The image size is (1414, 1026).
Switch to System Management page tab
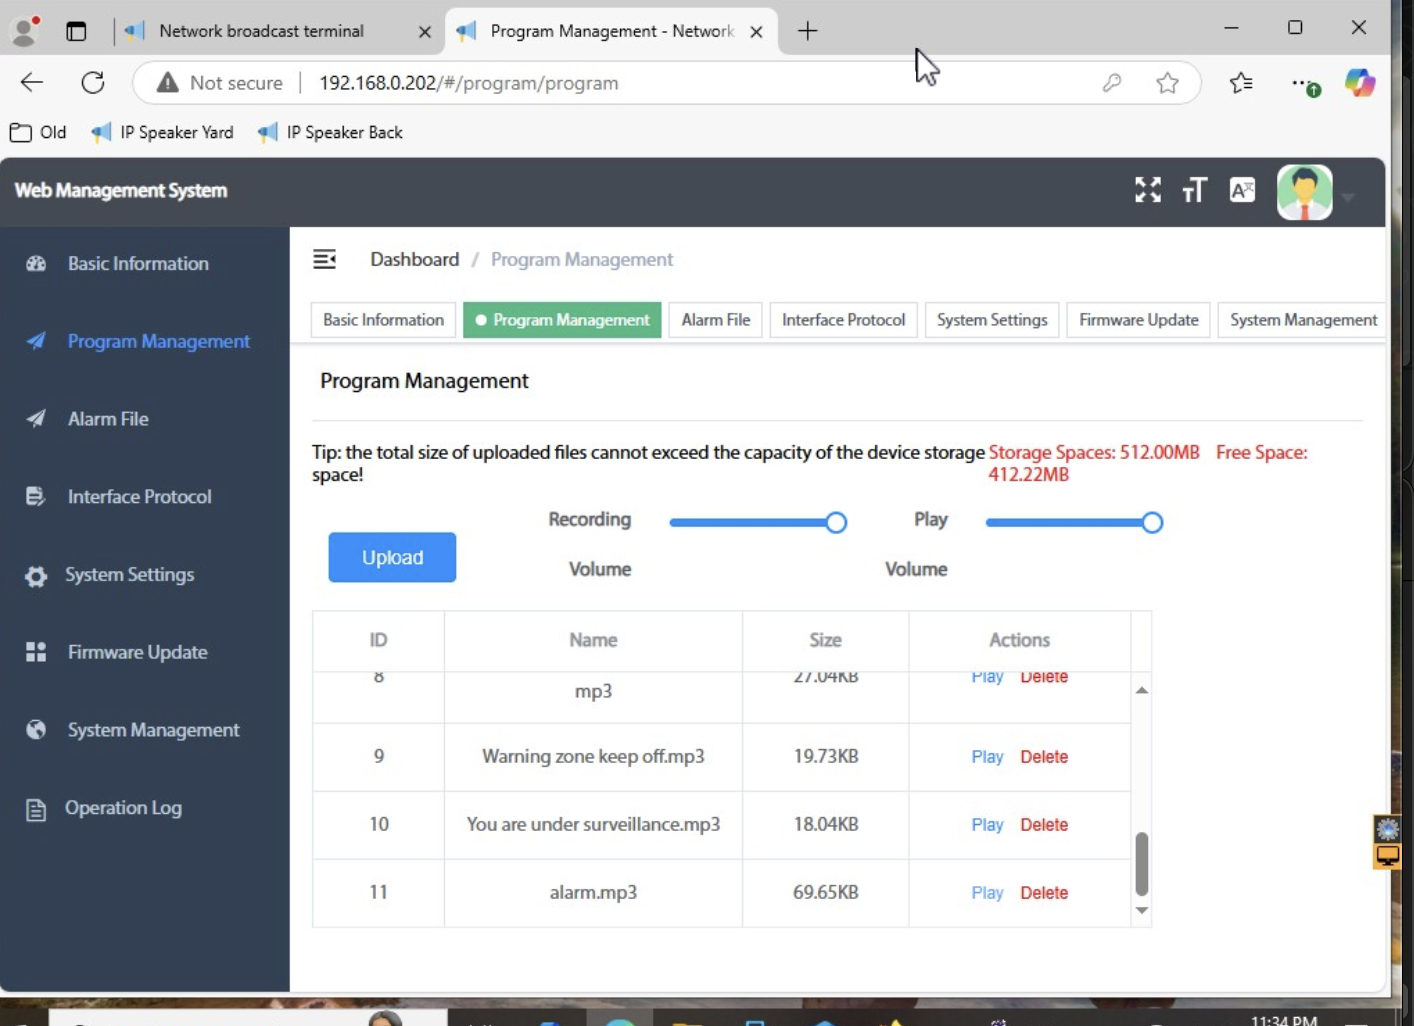click(x=1302, y=320)
